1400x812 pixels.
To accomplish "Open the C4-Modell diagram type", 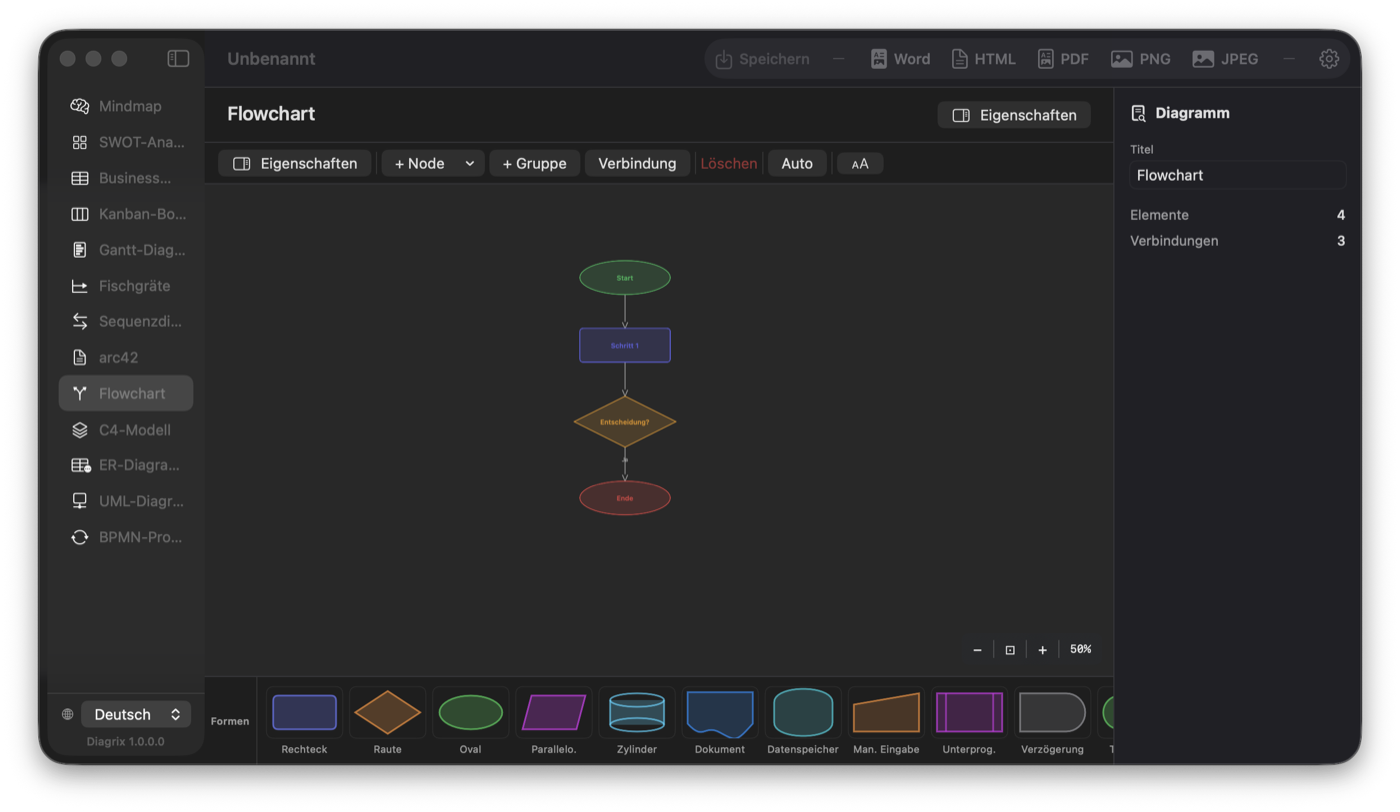I will (x=126, y=430).
